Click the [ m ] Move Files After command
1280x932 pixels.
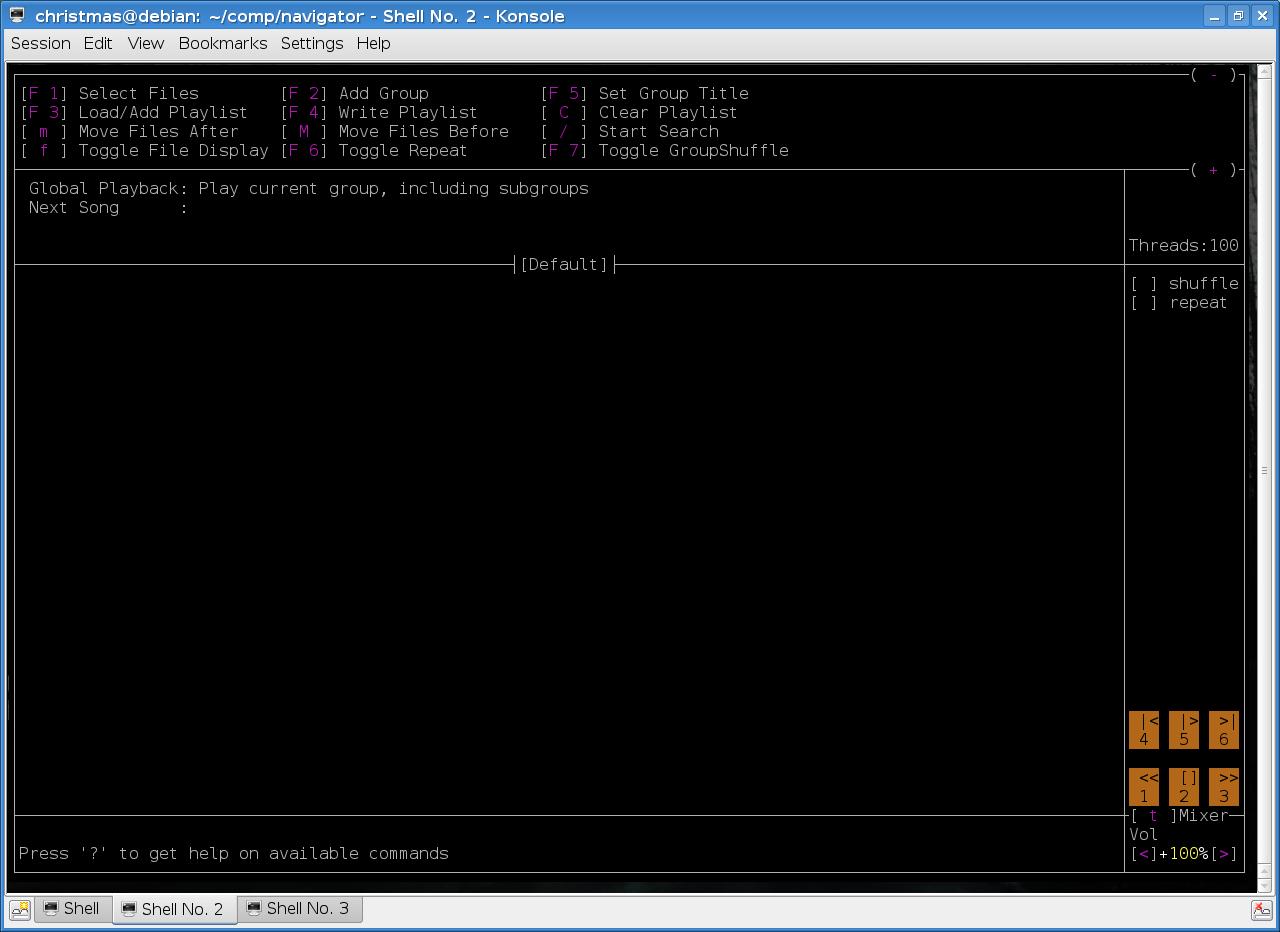tap(129, 131)
